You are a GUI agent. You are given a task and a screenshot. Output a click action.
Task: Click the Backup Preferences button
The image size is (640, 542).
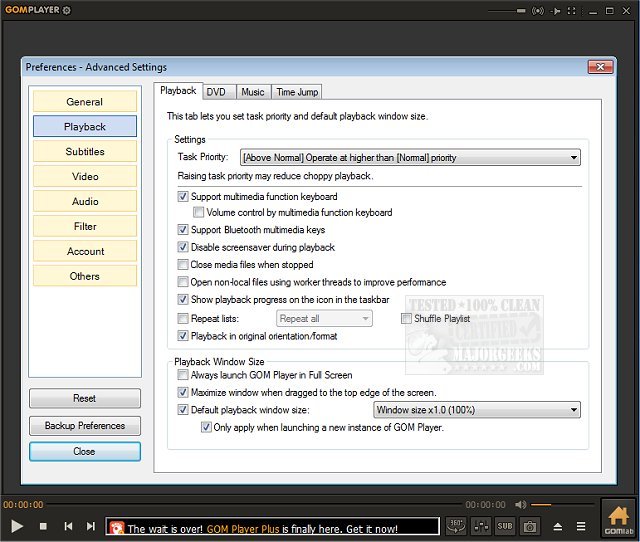point(84,426)
